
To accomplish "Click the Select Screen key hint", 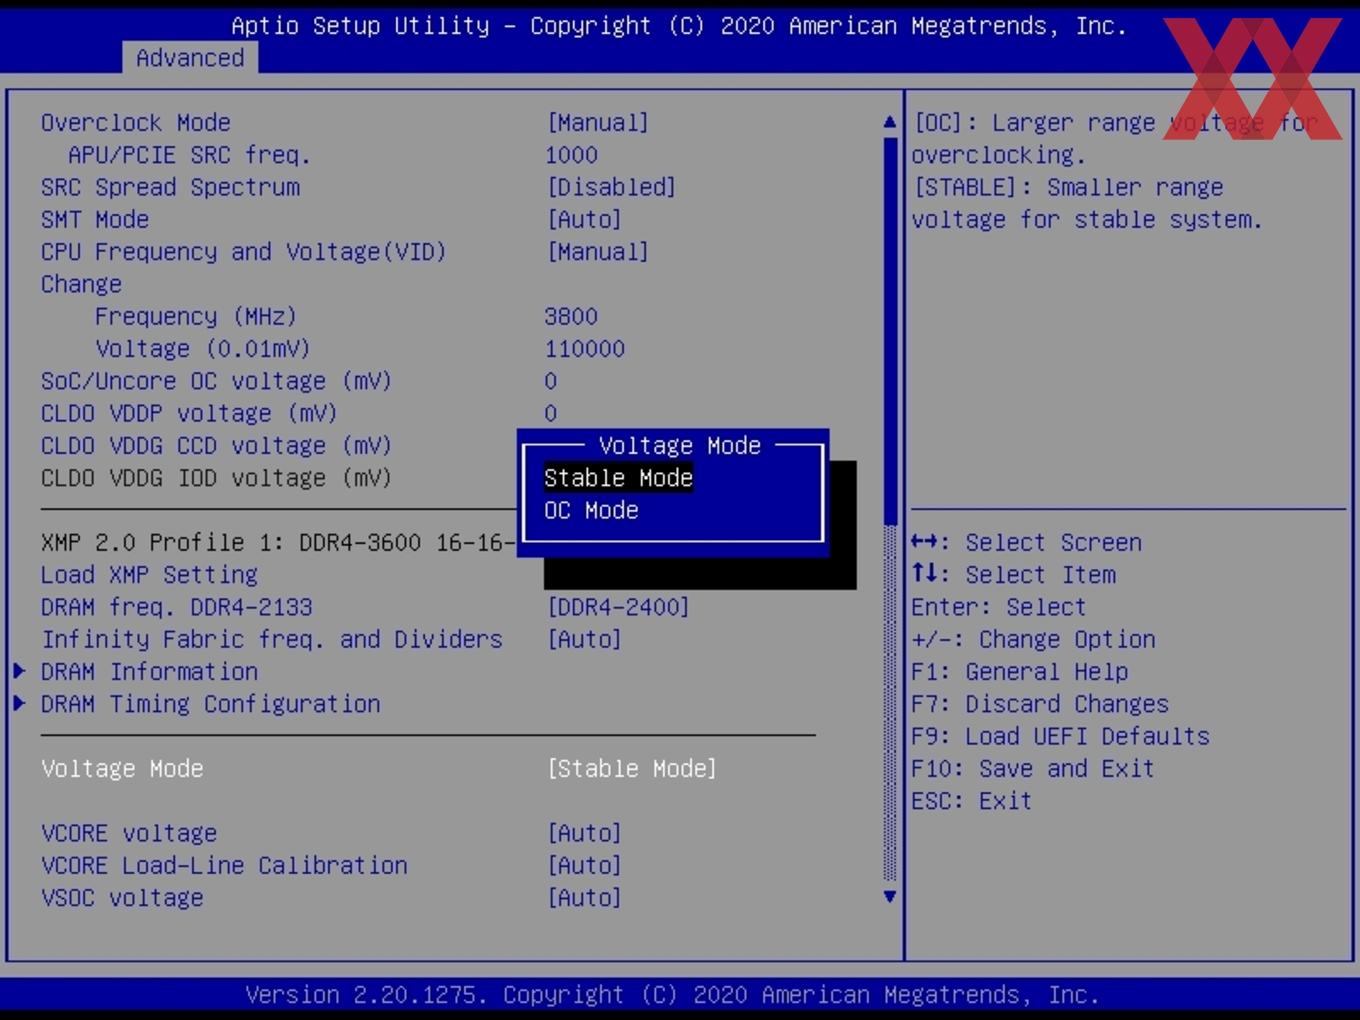I will 1026,542.
